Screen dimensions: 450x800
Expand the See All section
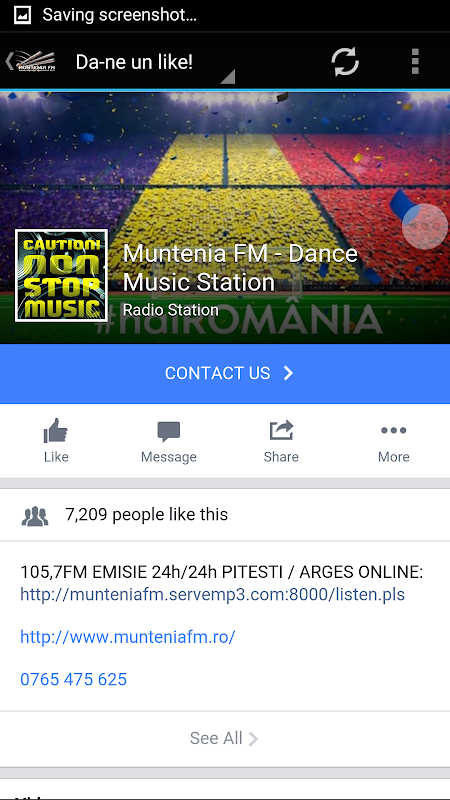point(224,738)
